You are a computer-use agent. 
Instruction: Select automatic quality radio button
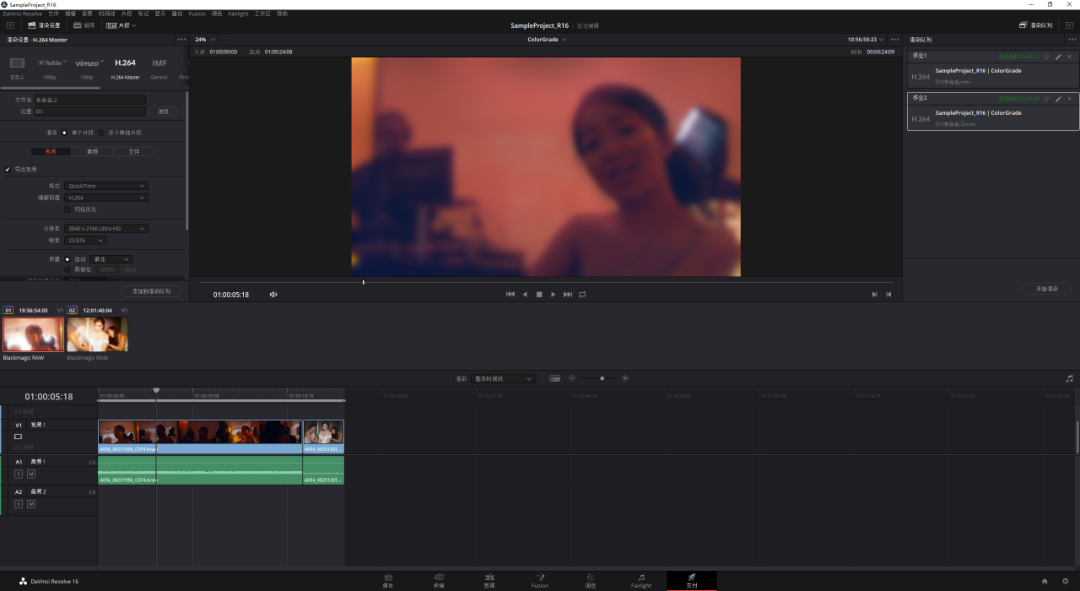point(68,259)
